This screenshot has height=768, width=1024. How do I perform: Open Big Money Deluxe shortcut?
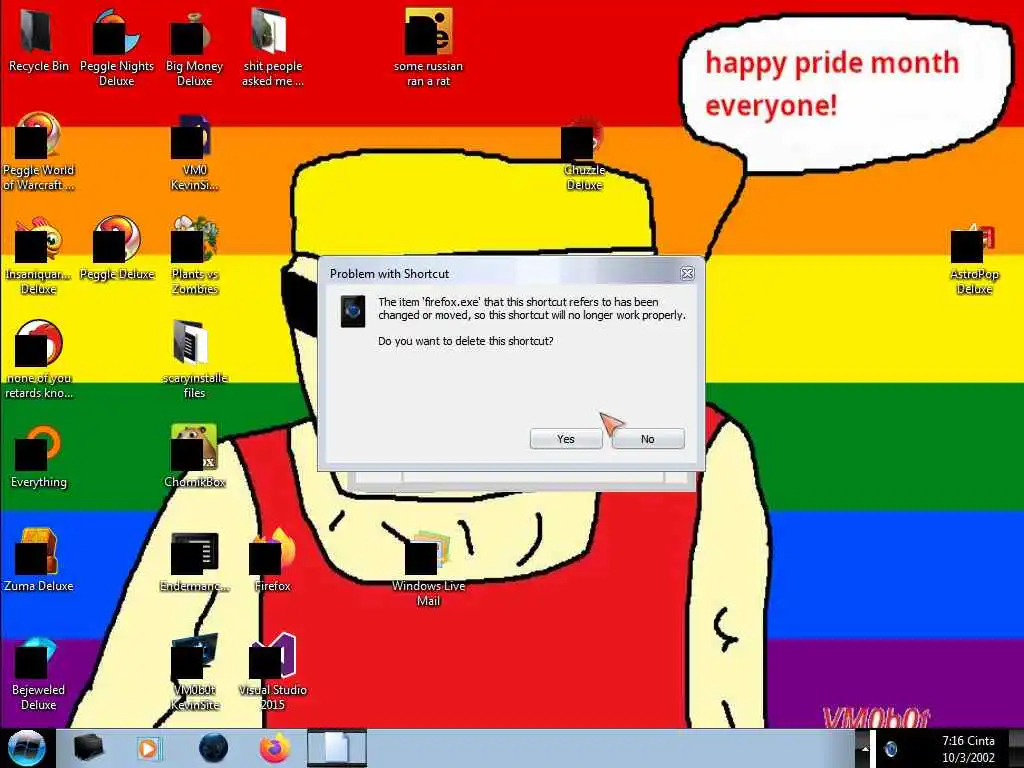(194, 49)
